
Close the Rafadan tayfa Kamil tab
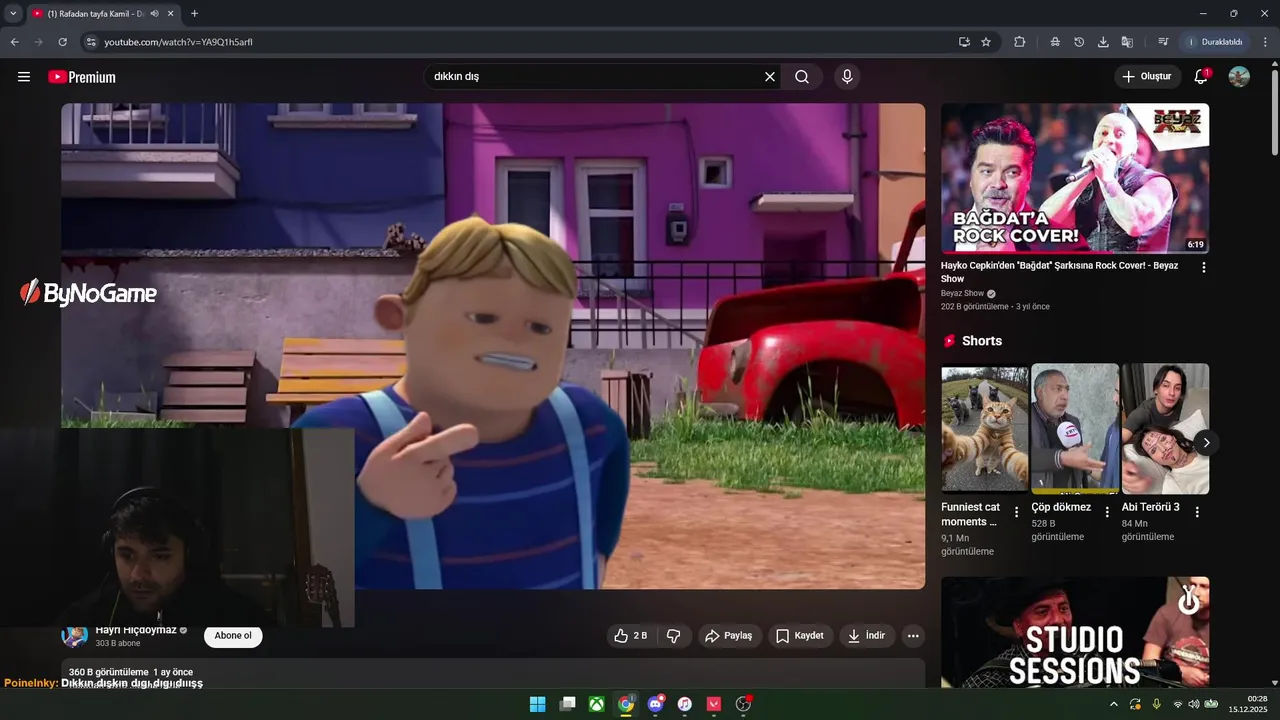(171, 13)
